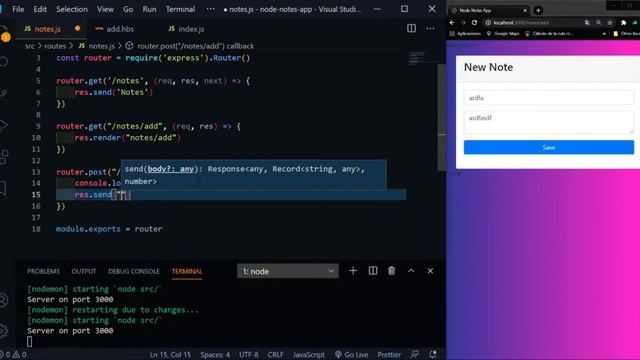Click the CRLF end-of-line indicator

tap(276, 355)
